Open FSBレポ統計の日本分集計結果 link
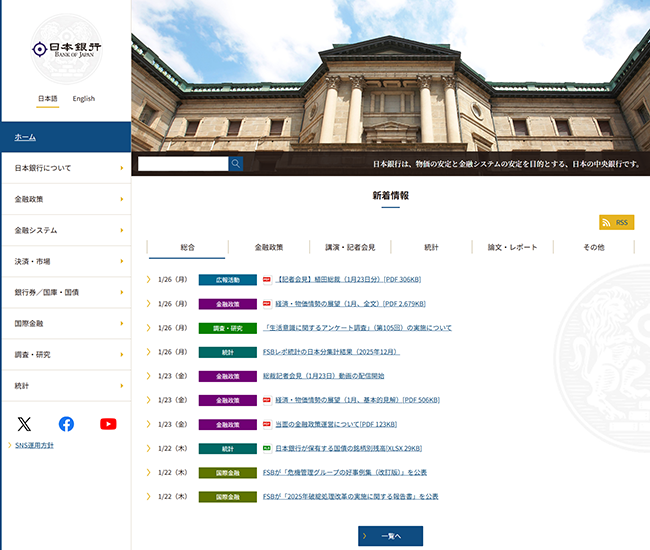Image resolution: width=650 pixels, height=550 pixels. (331, 352)
